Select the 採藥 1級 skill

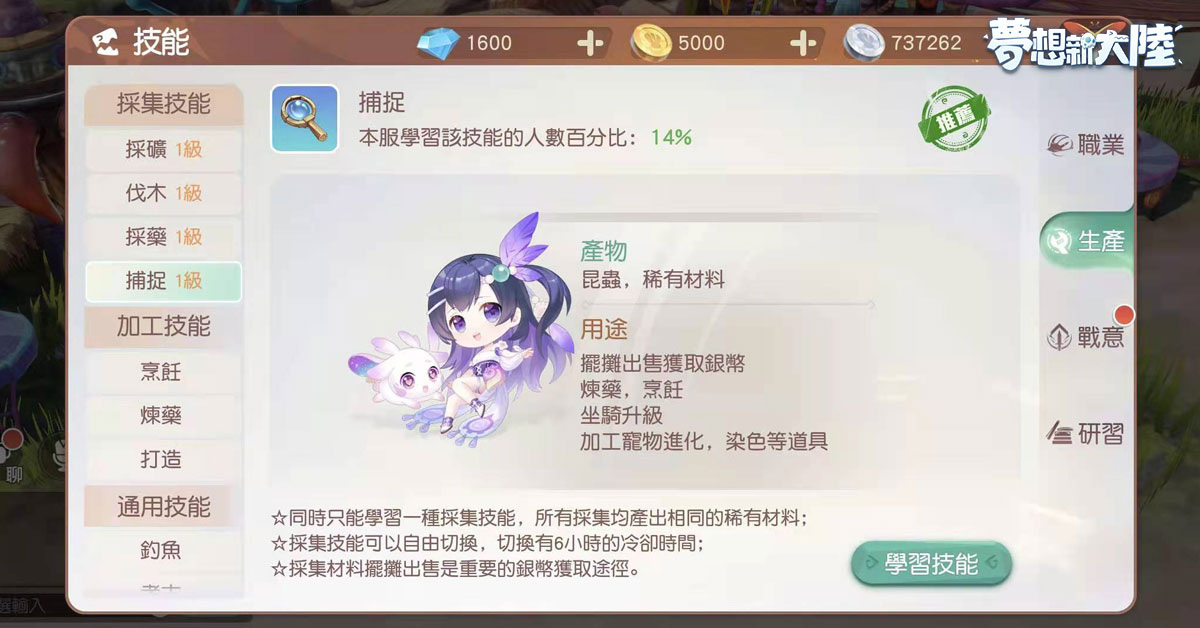tap(164, 237)
